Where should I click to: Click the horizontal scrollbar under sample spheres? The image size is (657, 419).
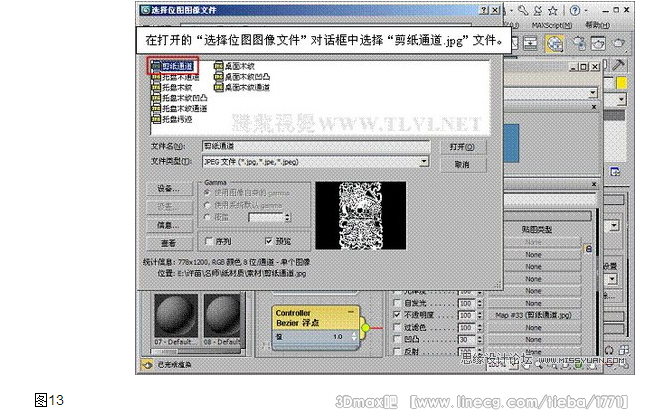pos(197,351)
